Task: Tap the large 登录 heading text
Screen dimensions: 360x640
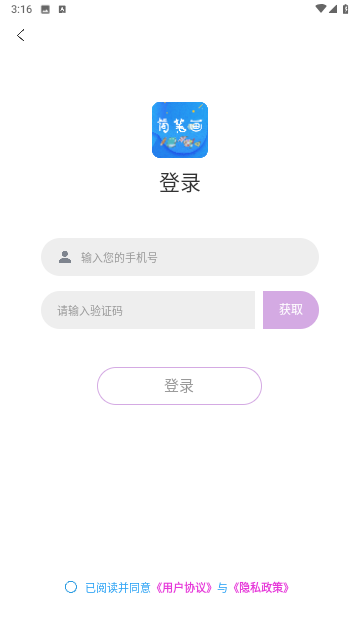Action: 180,182
